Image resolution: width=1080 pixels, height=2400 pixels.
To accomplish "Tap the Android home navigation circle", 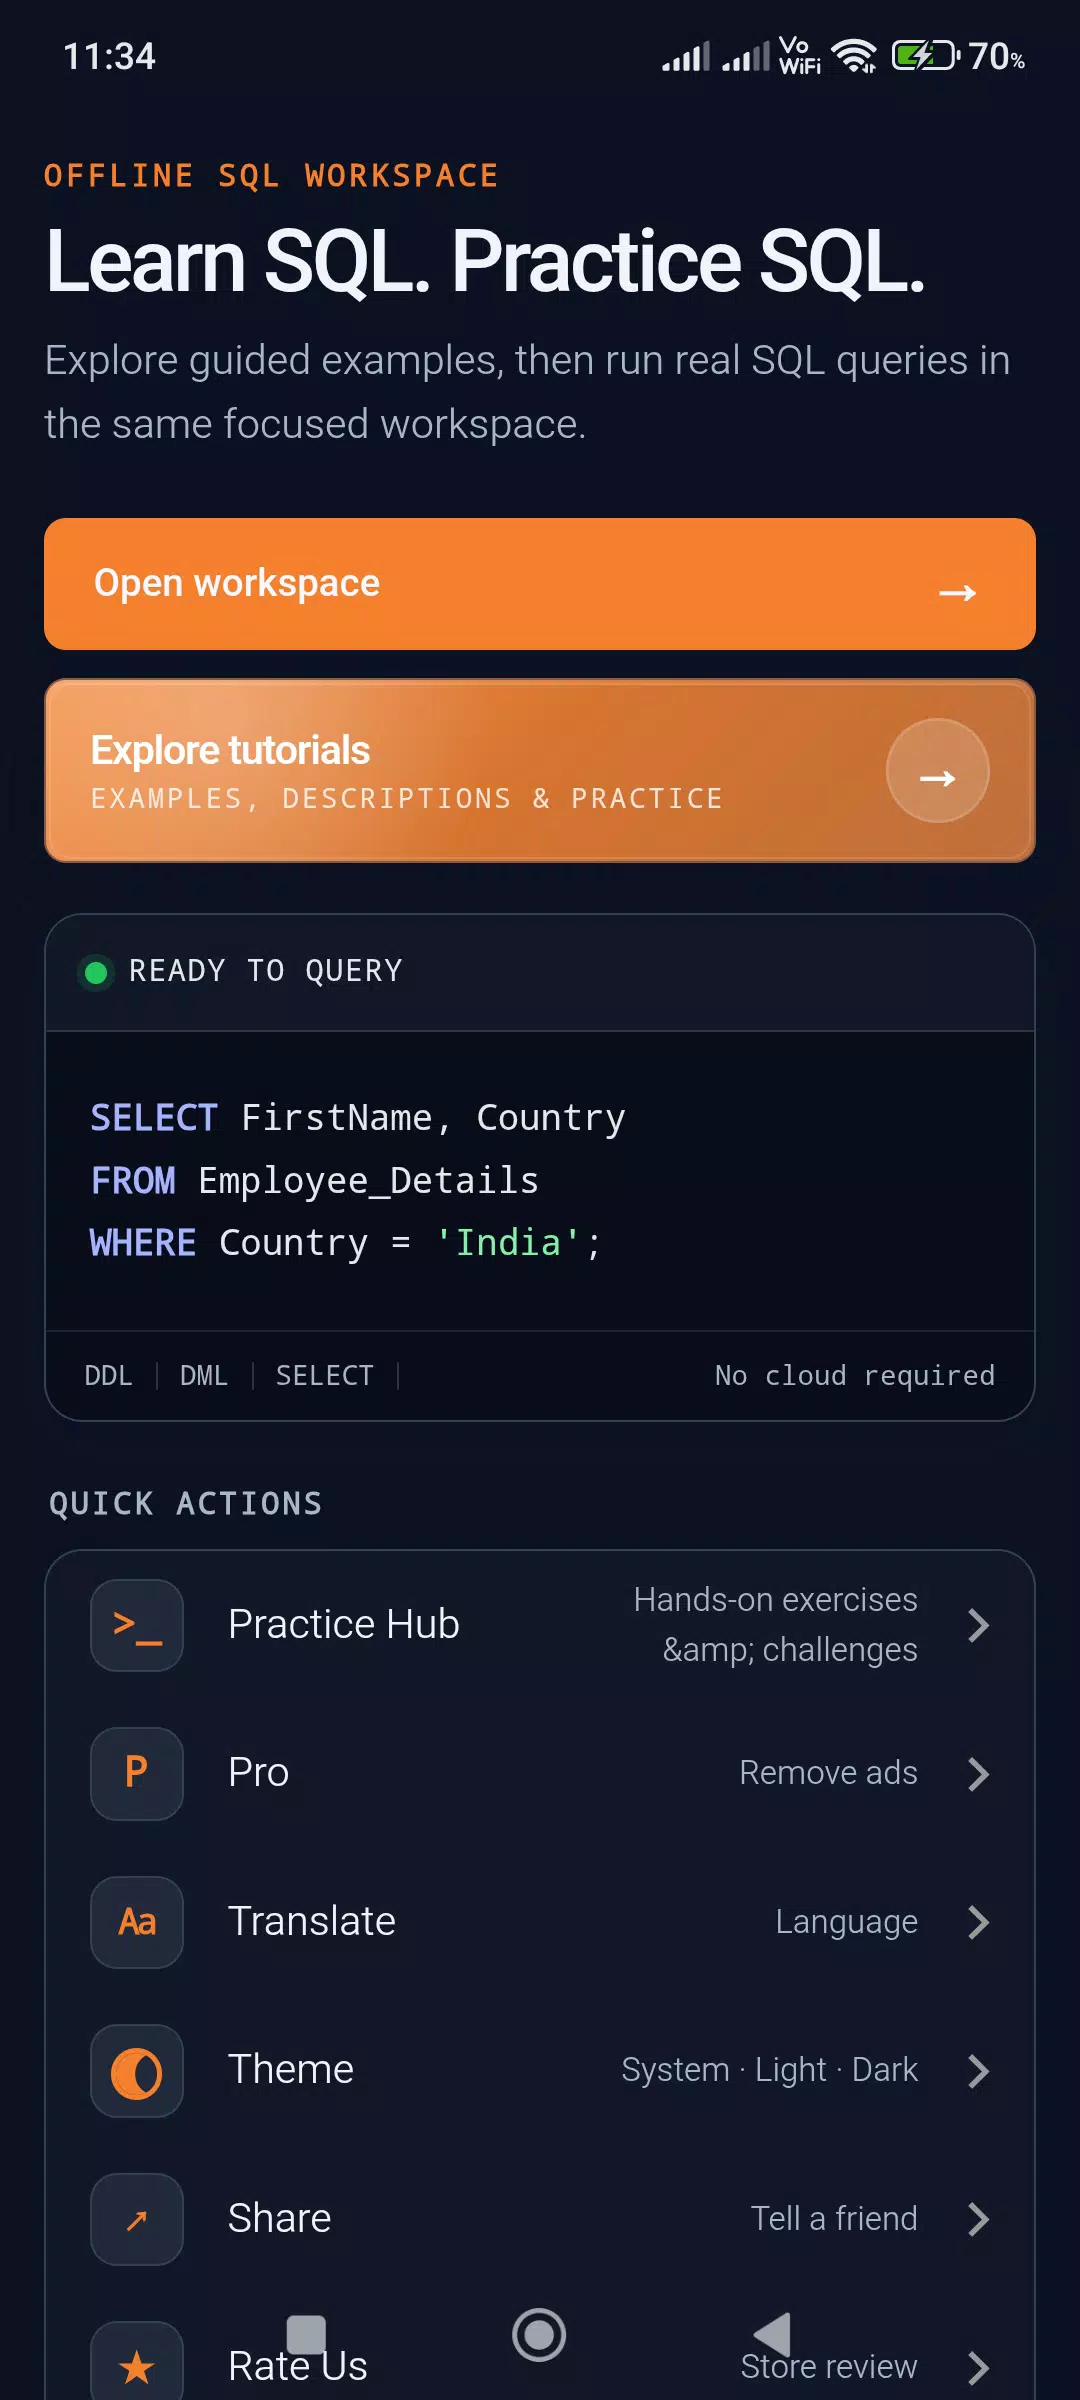I will 539,2335.
